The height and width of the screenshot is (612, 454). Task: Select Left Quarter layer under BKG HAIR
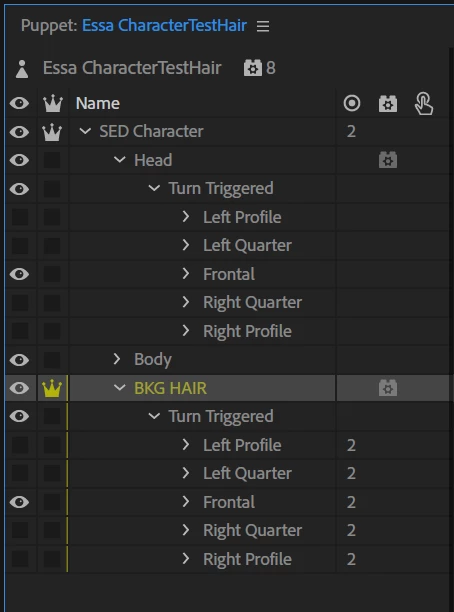(x=247, y=473)
